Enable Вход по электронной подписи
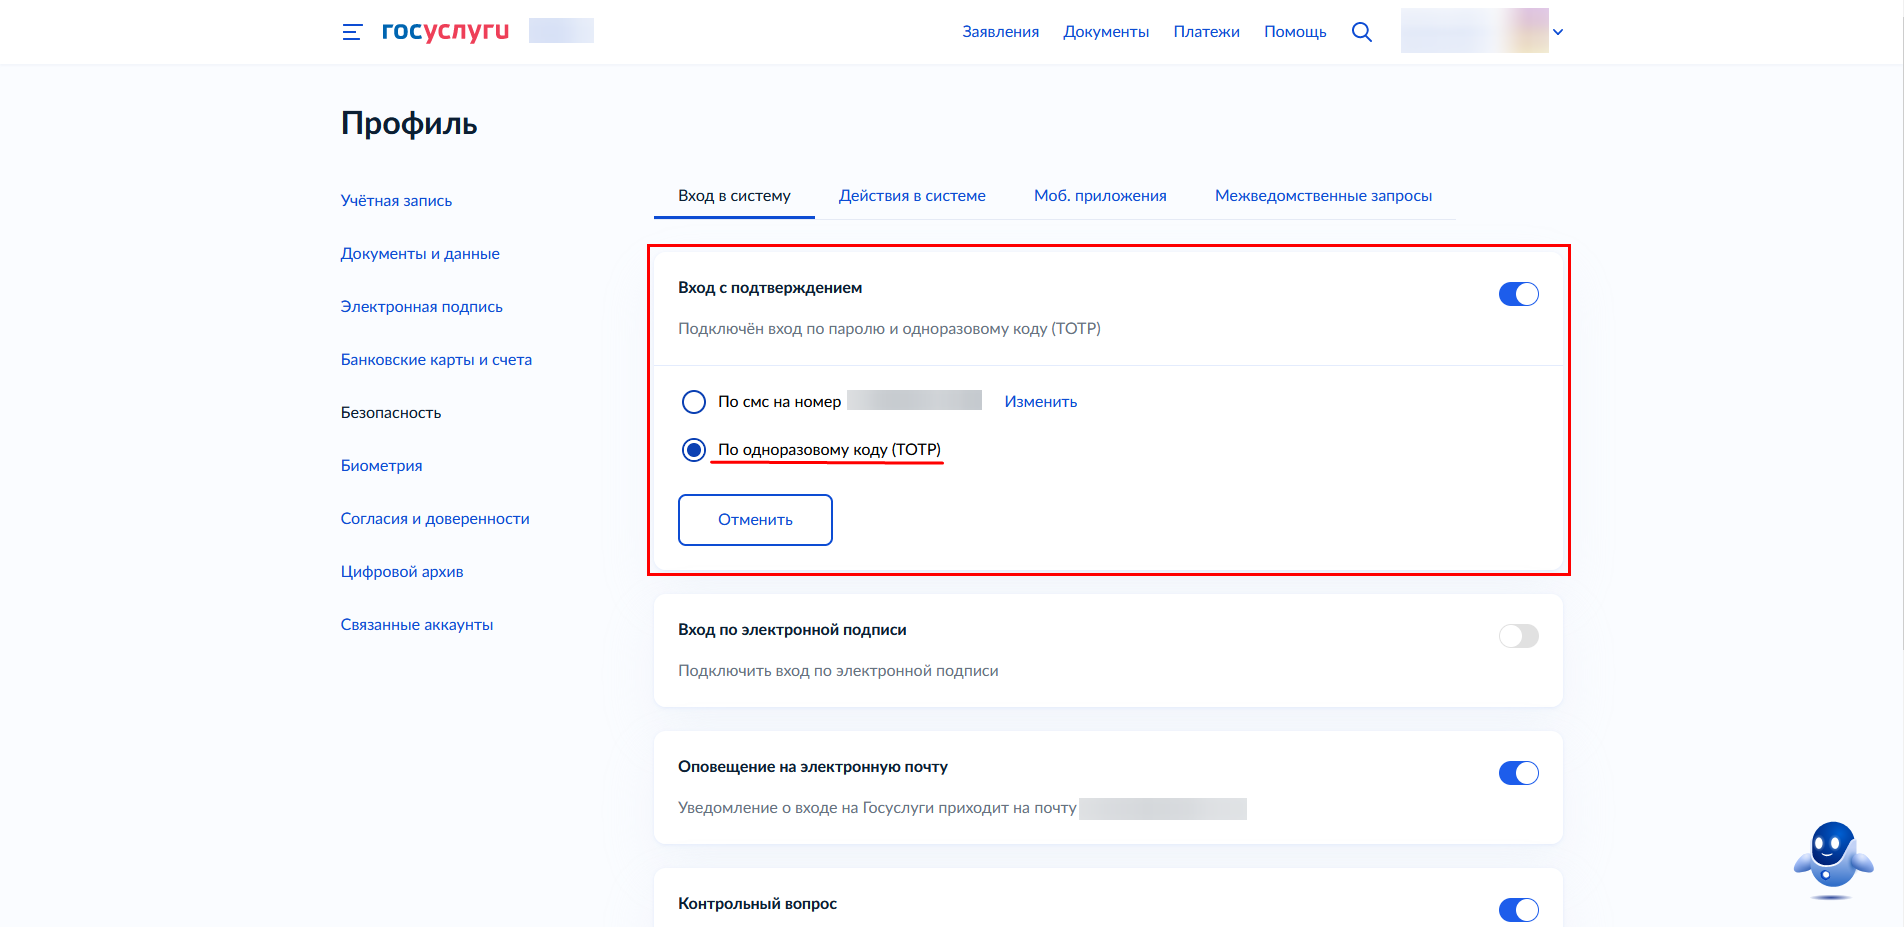The width and height of the screenshot is (1904, 927). coord(1518,635)
